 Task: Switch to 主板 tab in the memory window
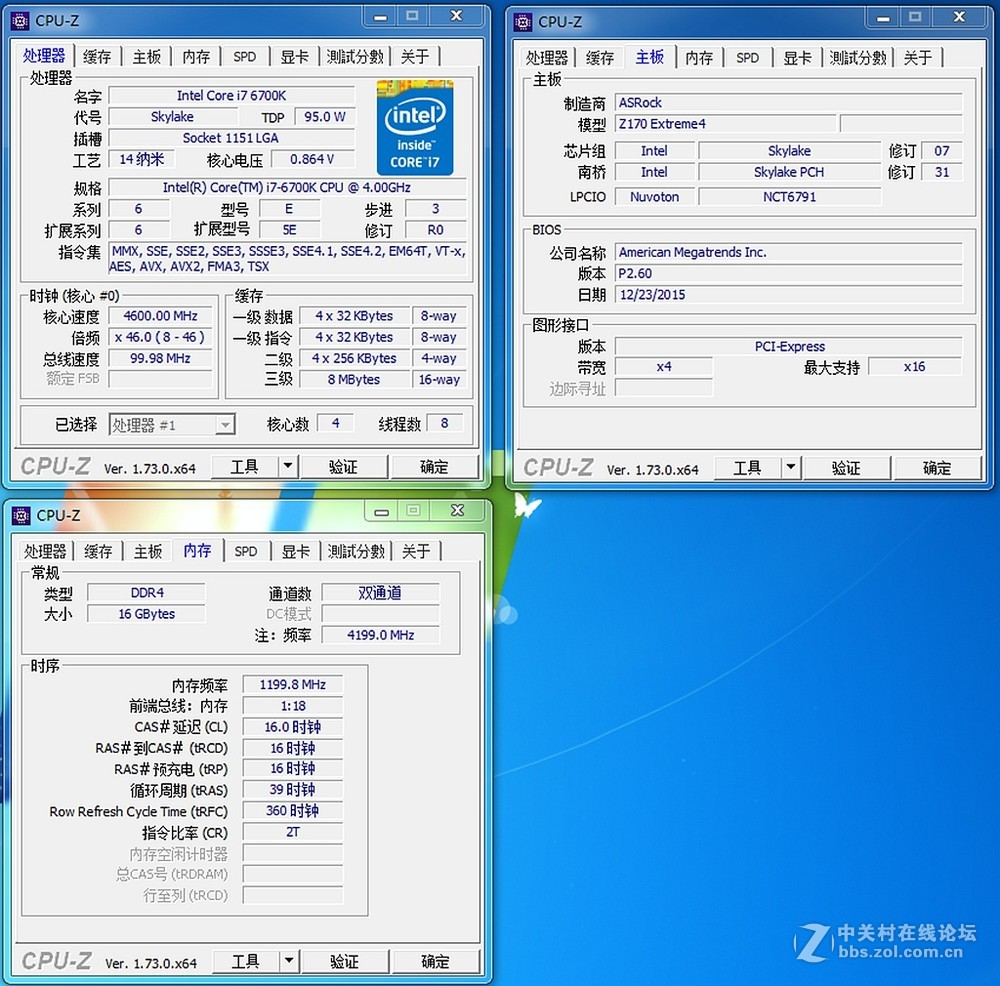[x=148, y=551]
